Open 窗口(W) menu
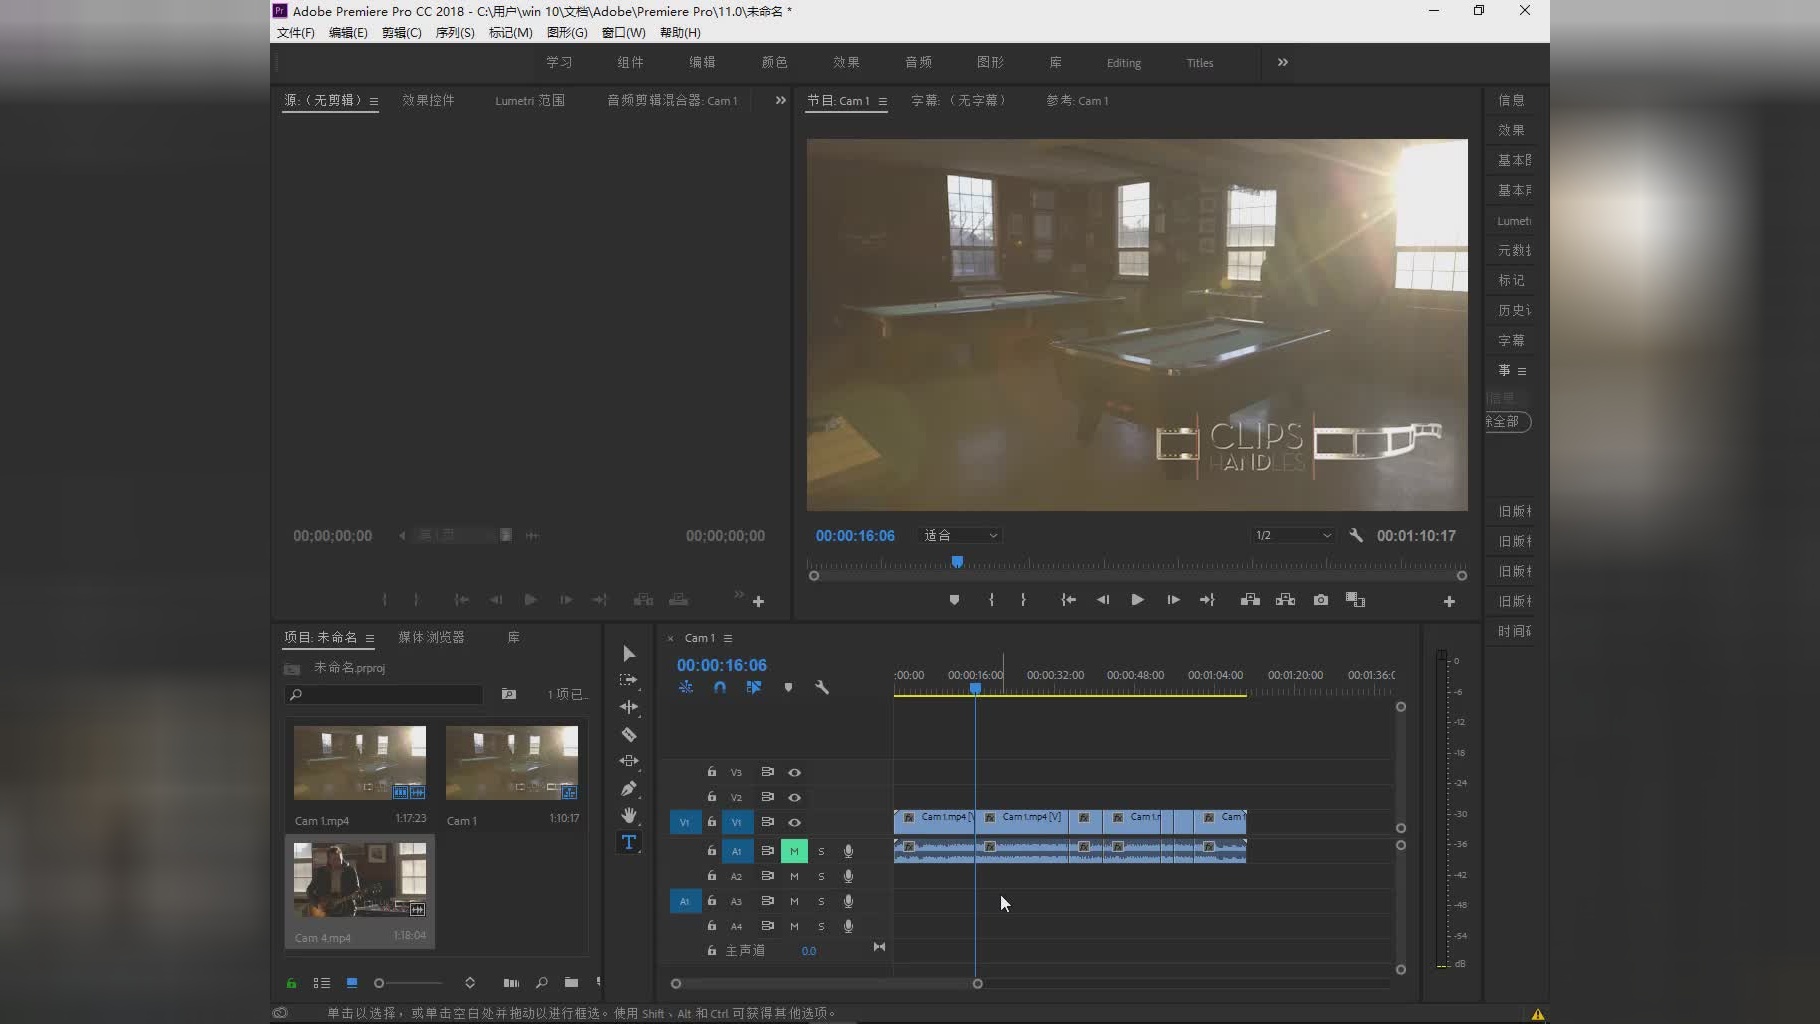This screenshot has width=1820, height=1024. [623, 33]
